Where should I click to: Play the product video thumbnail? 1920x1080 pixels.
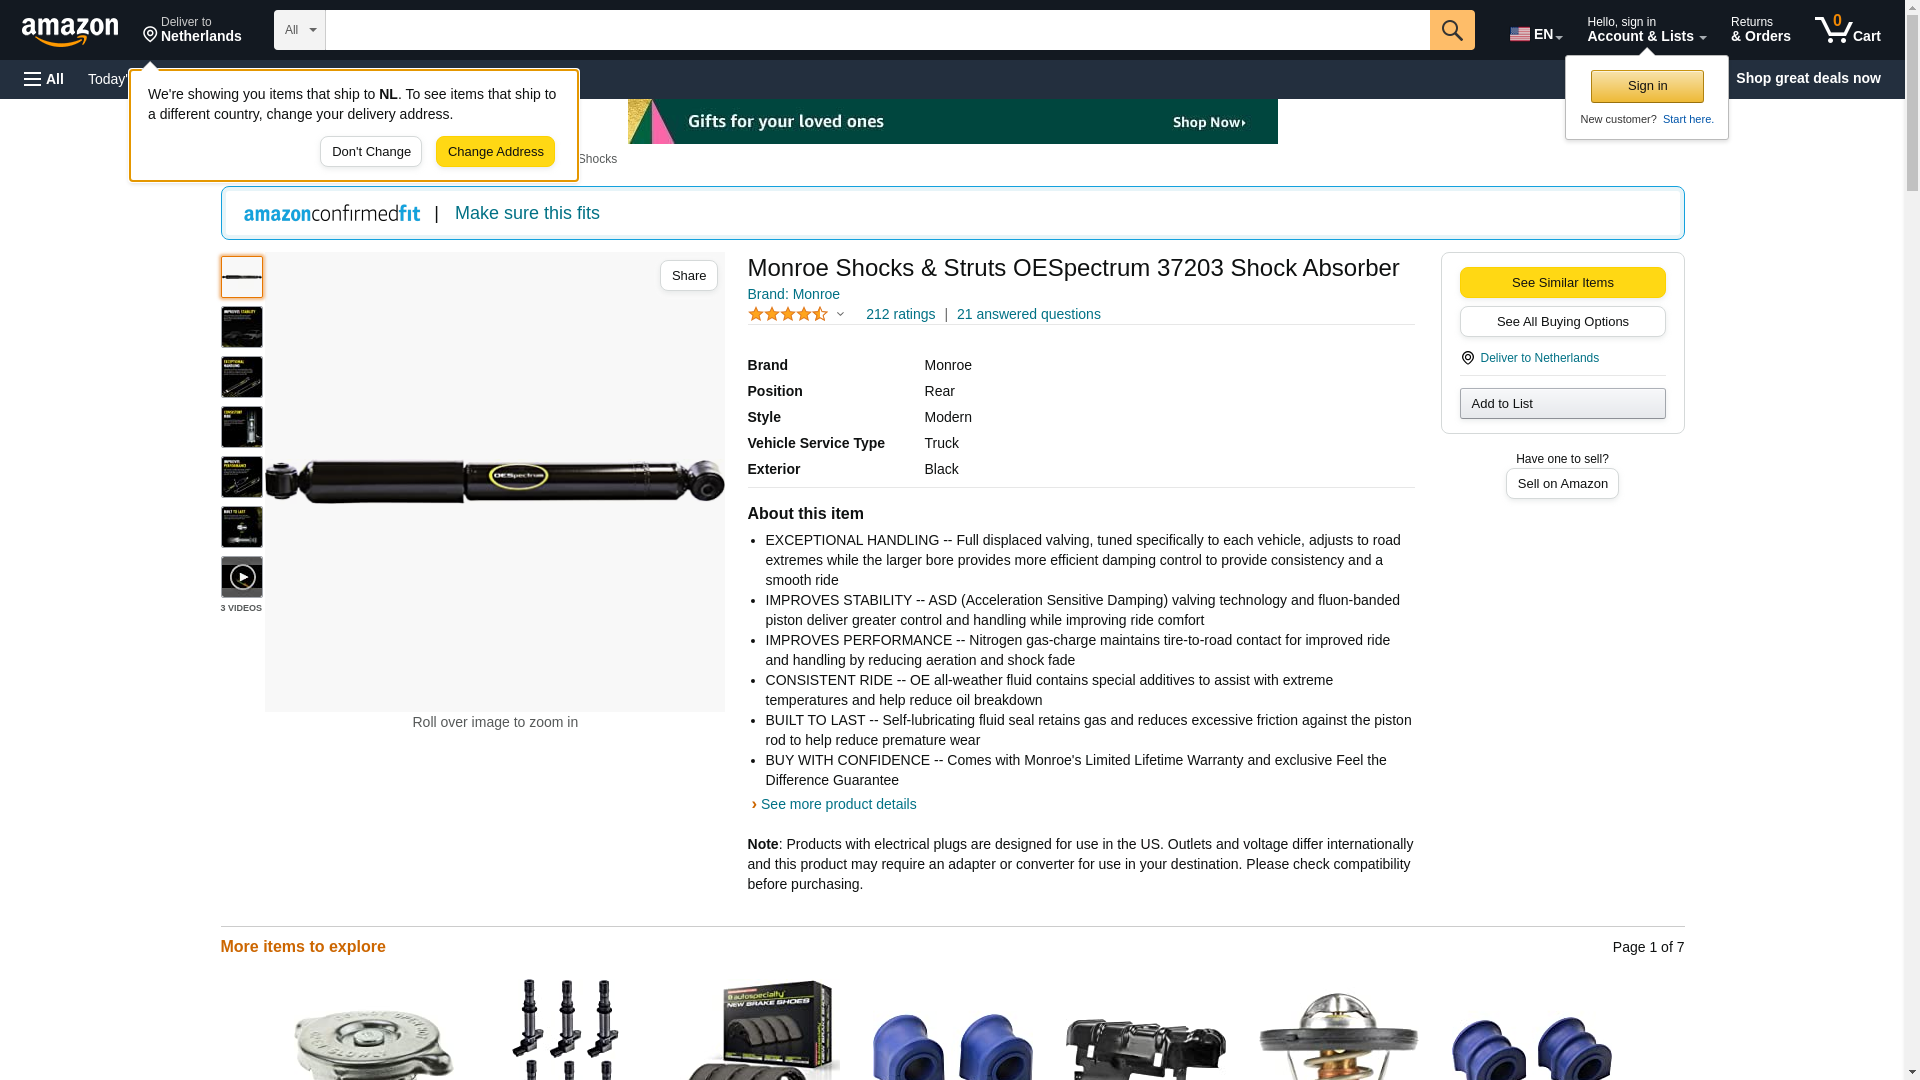[x=242, y=577]
